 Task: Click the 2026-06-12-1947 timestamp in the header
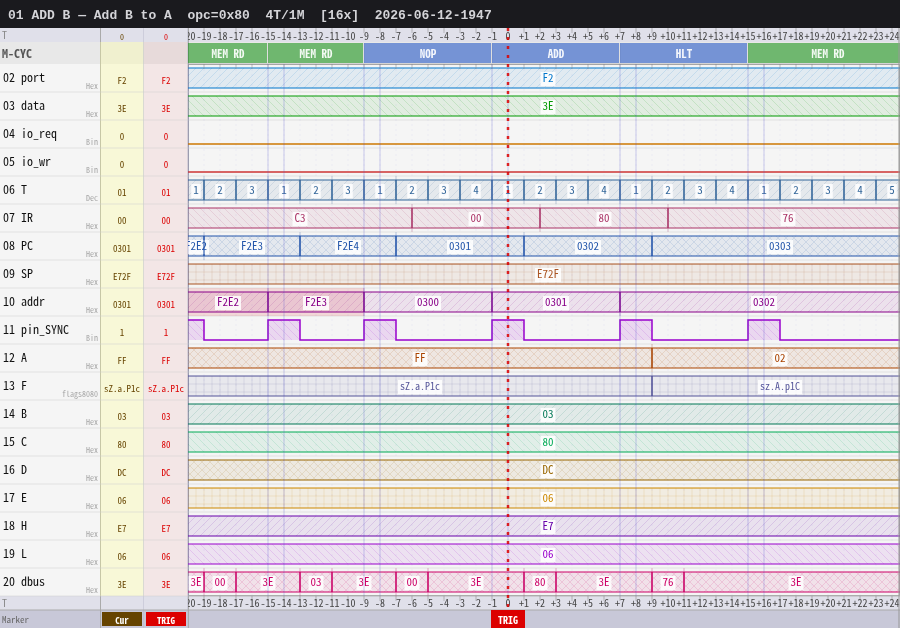[x=433, y=15]
